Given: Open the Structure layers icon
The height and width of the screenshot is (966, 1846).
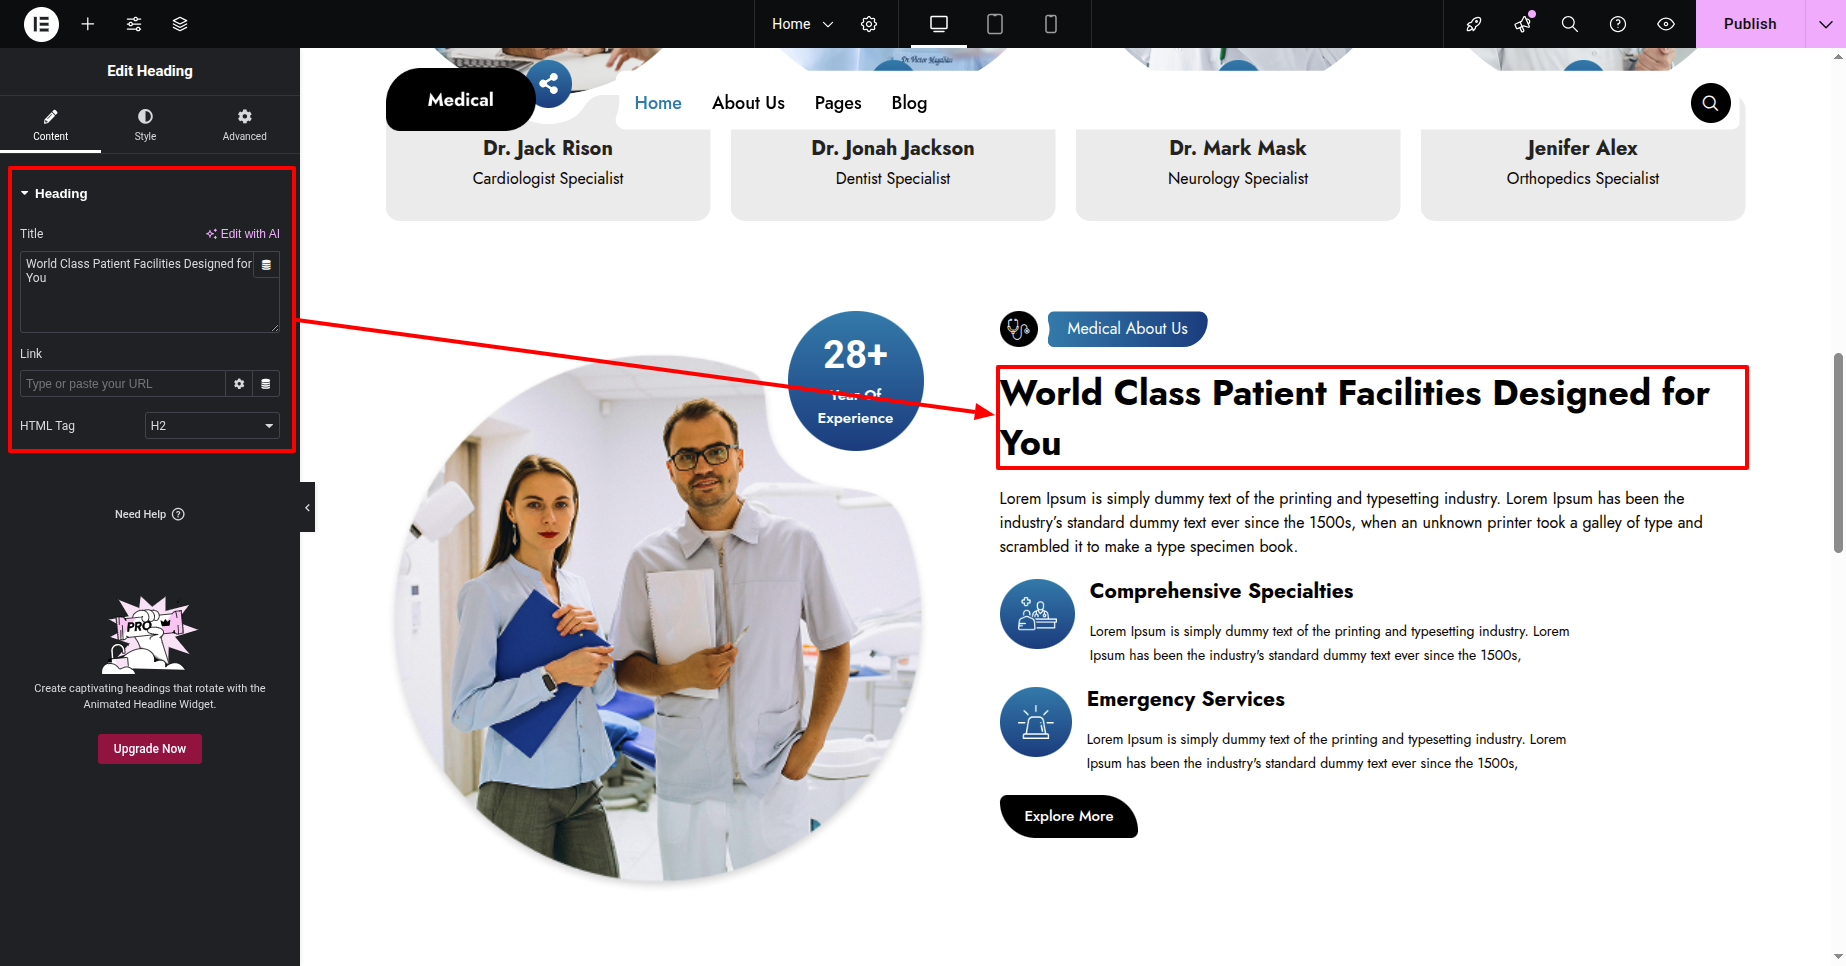Looking at the screenshot, I should 180,24.
